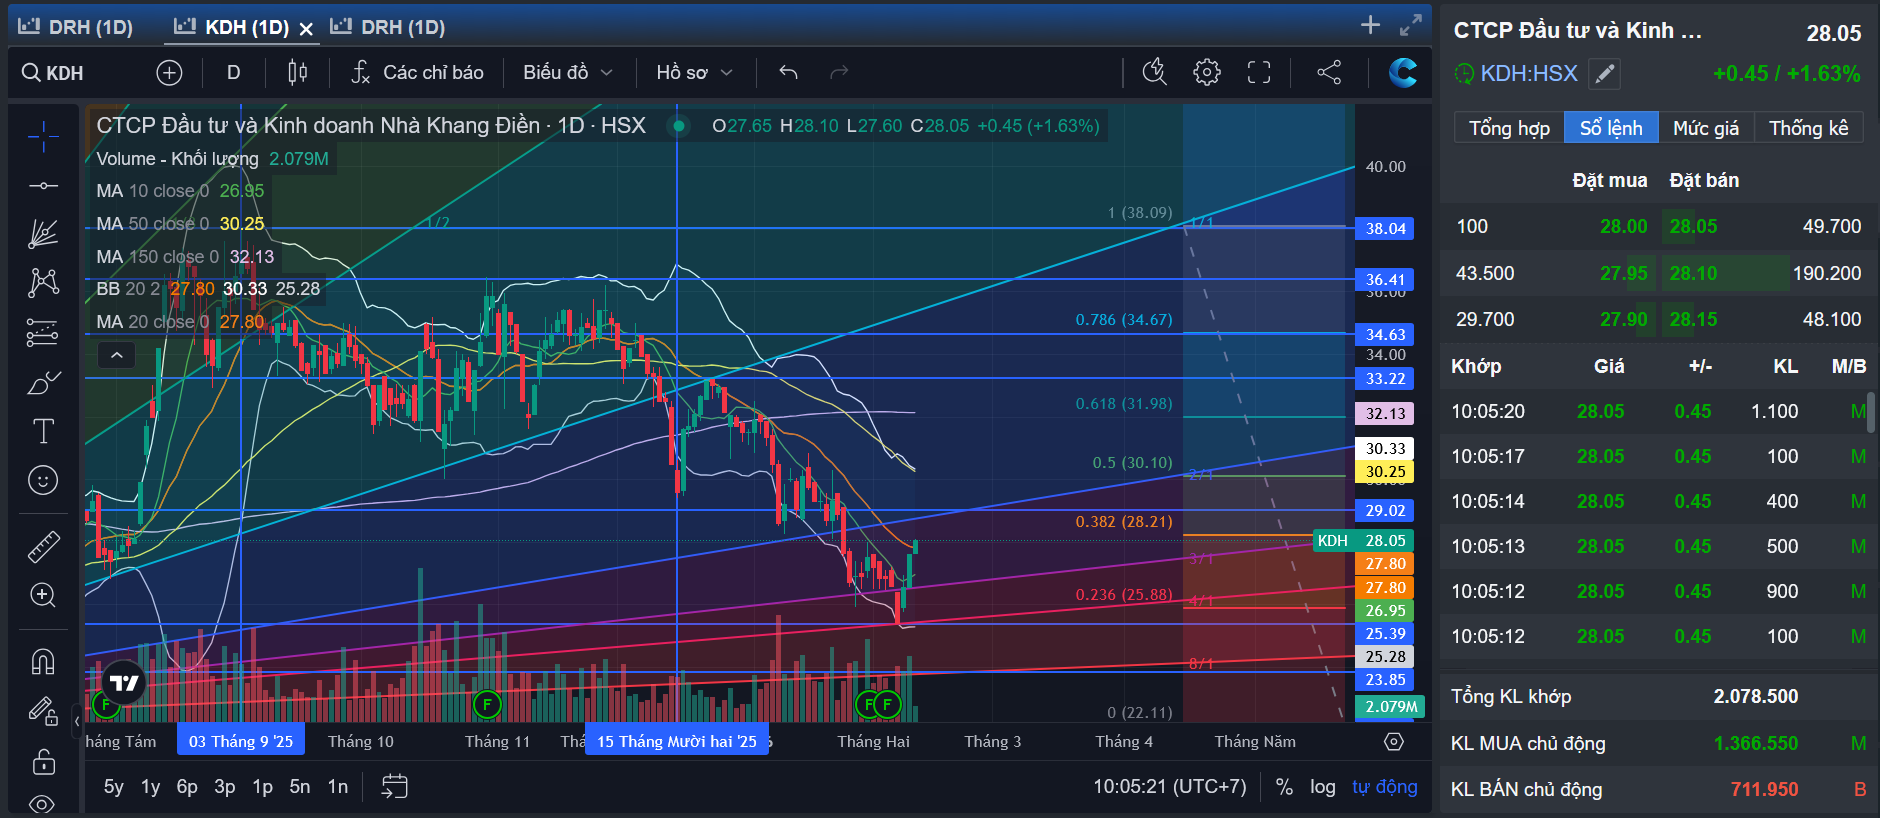Select the text annotation tool

pos(43,431)
